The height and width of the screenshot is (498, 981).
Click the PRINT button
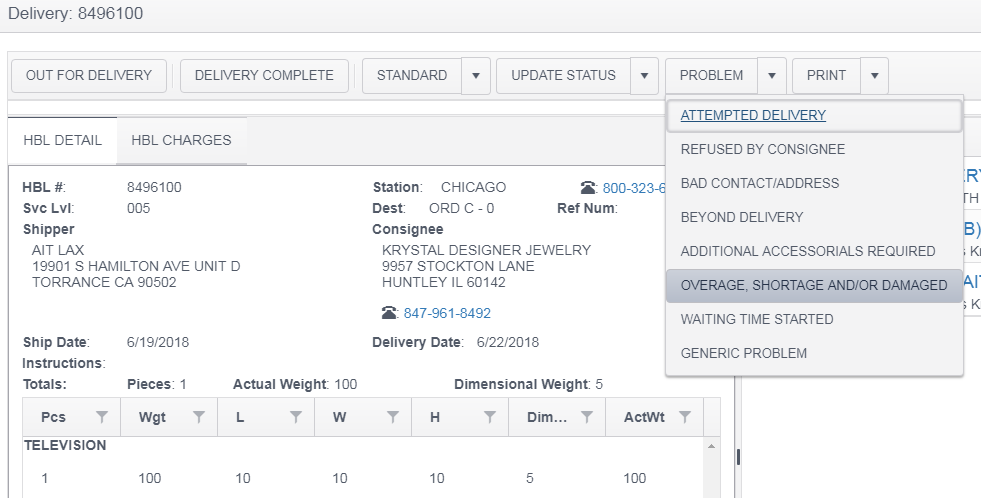(x=826, y=76)
